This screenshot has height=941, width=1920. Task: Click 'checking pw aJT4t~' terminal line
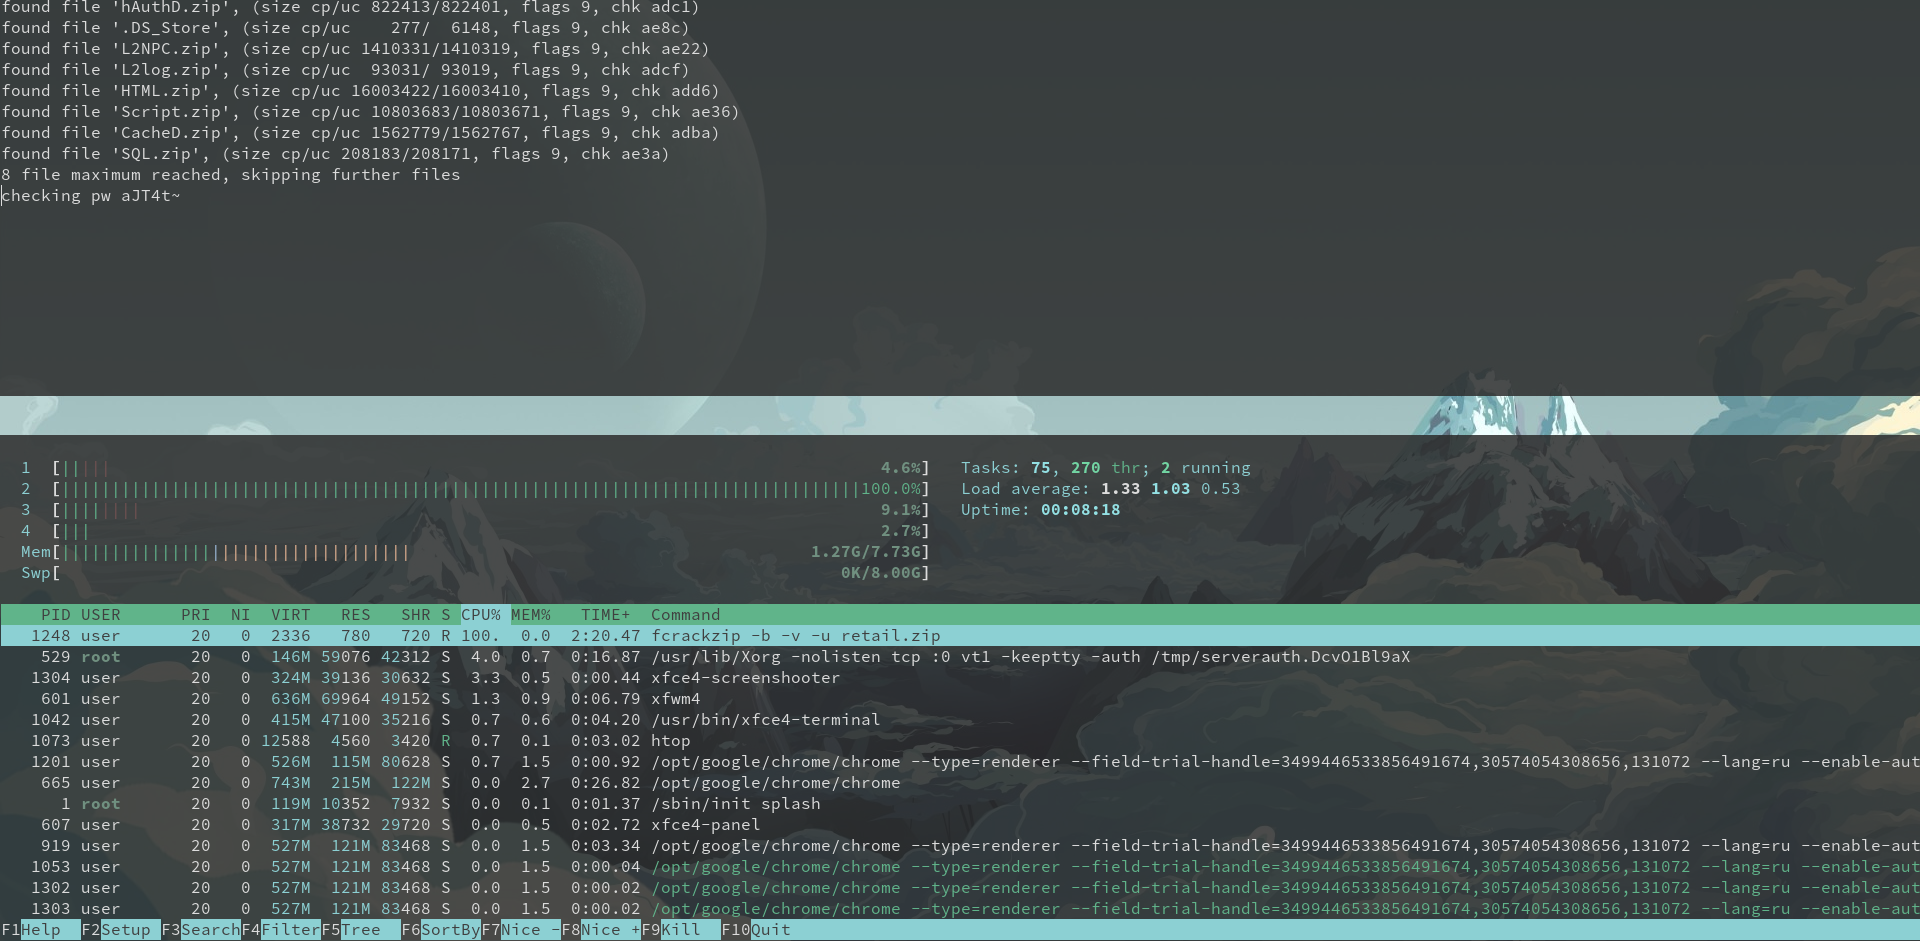(x=91, y=196)
